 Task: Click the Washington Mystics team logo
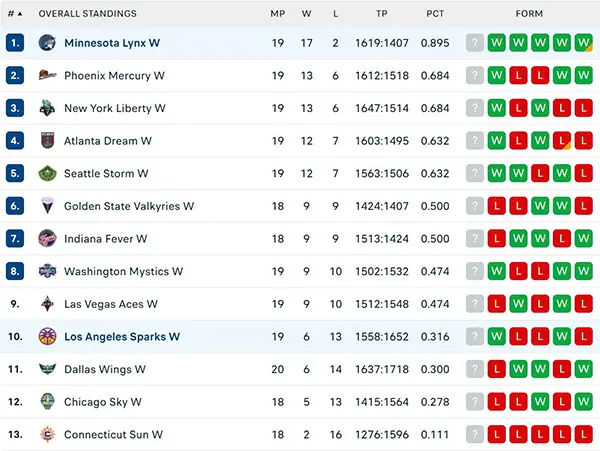click(x=47, y=271)
